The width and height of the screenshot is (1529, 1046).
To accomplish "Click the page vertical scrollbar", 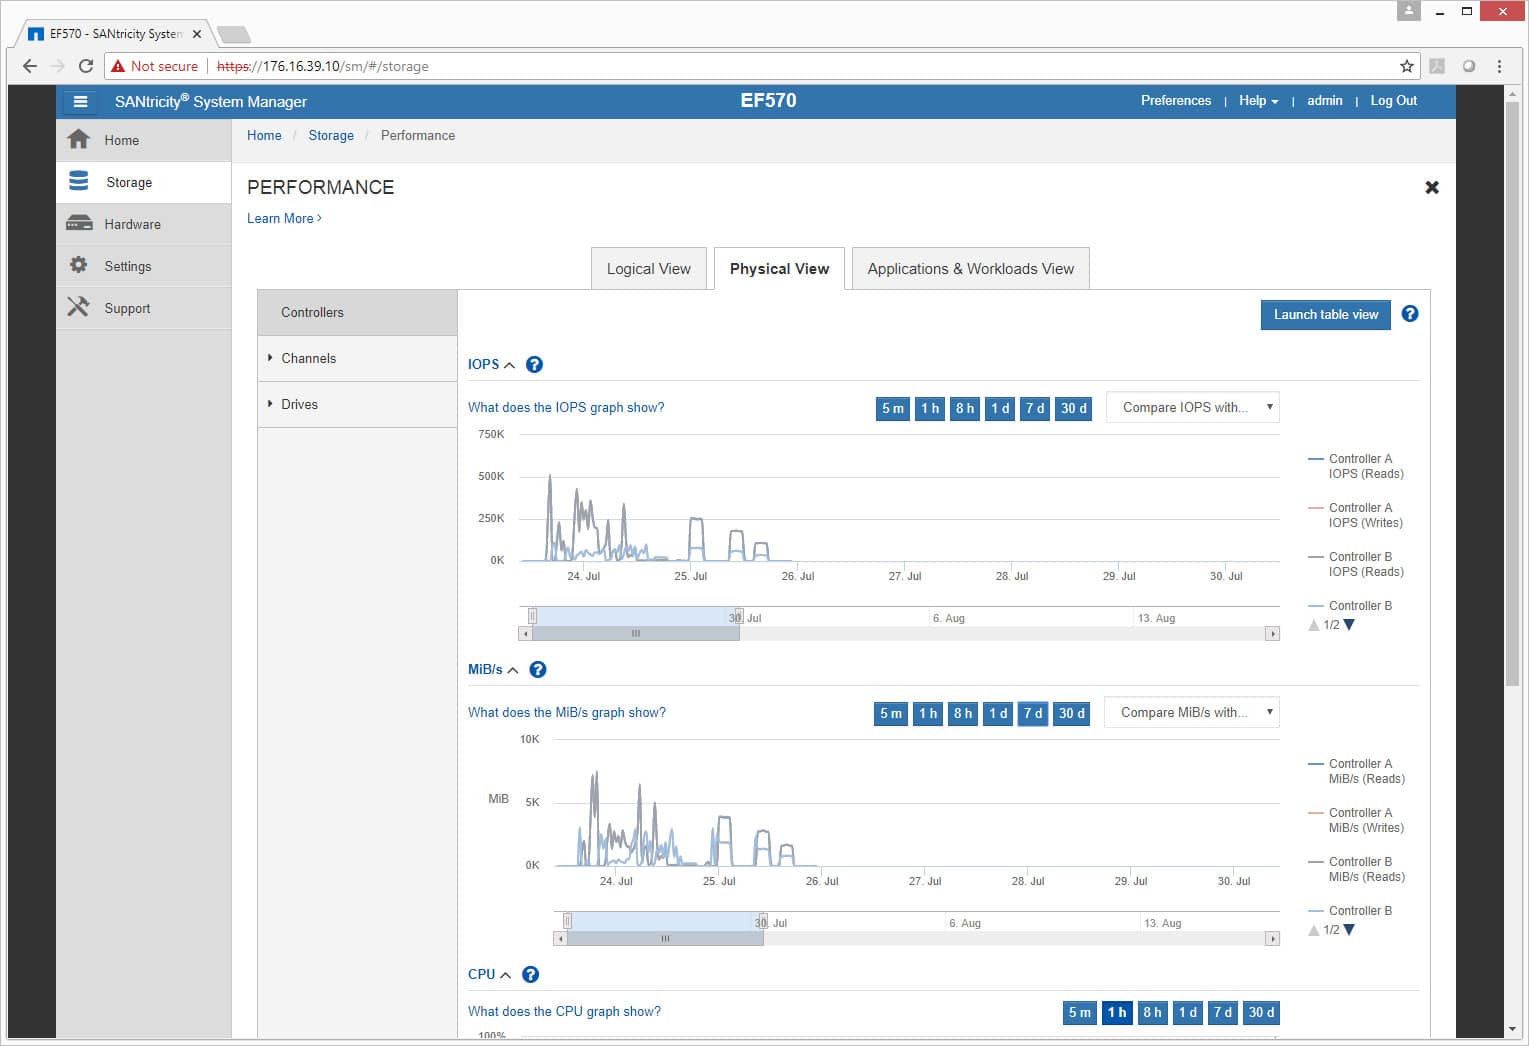I will (x=1513, y=392).
